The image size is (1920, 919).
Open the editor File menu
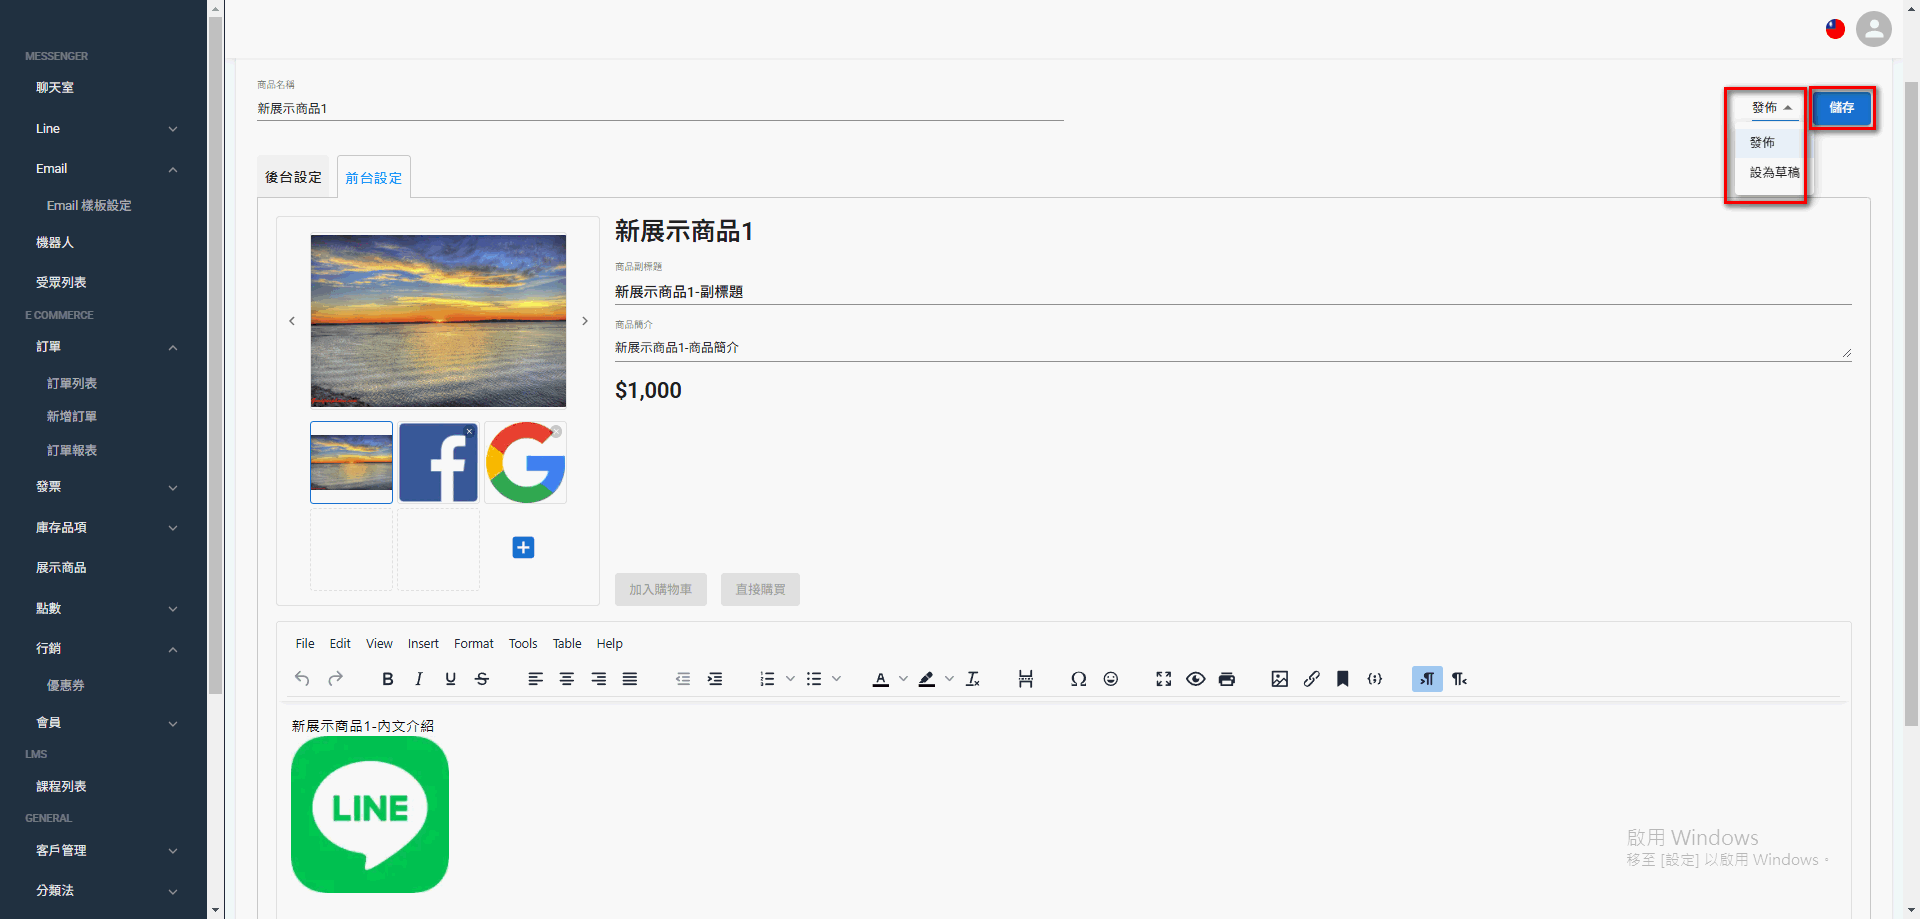click(305, 644)
